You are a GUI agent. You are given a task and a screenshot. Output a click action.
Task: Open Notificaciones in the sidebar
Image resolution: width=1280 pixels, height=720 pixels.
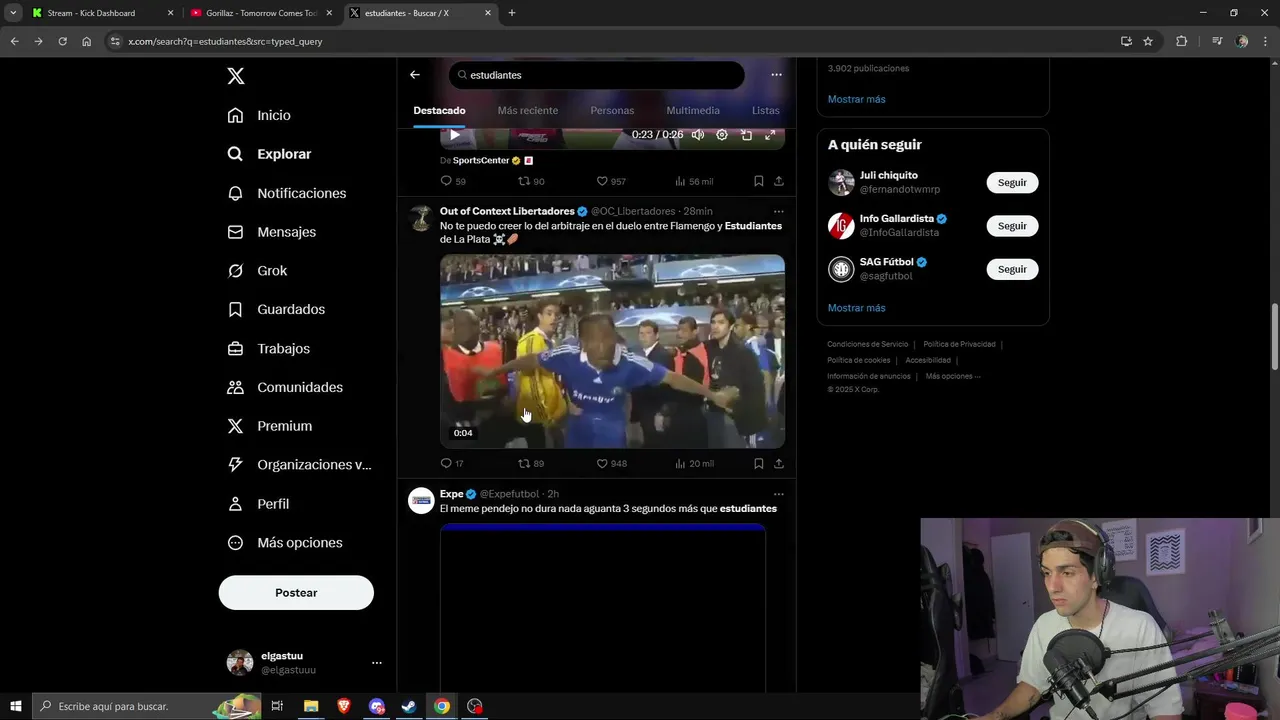coord(286,193)
